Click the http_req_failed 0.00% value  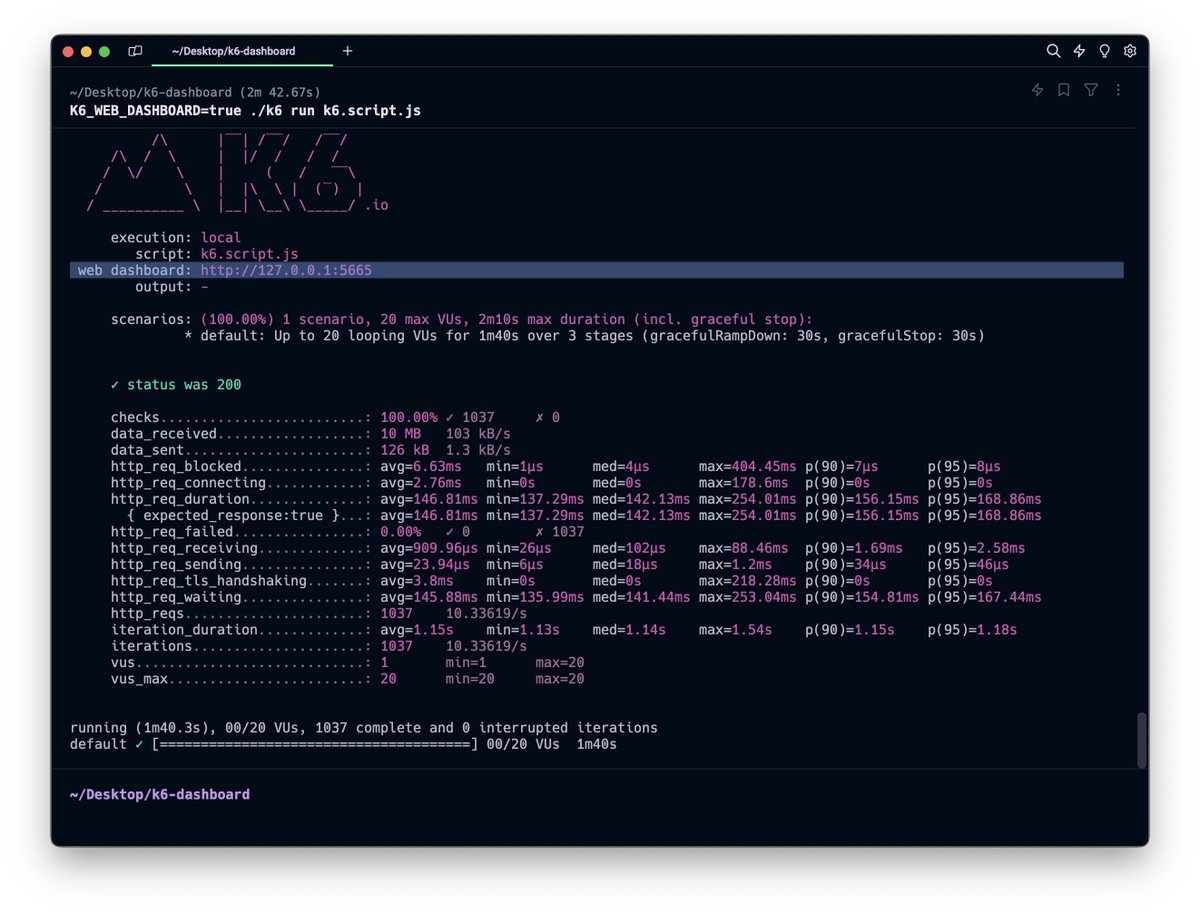tap(401, 532)
